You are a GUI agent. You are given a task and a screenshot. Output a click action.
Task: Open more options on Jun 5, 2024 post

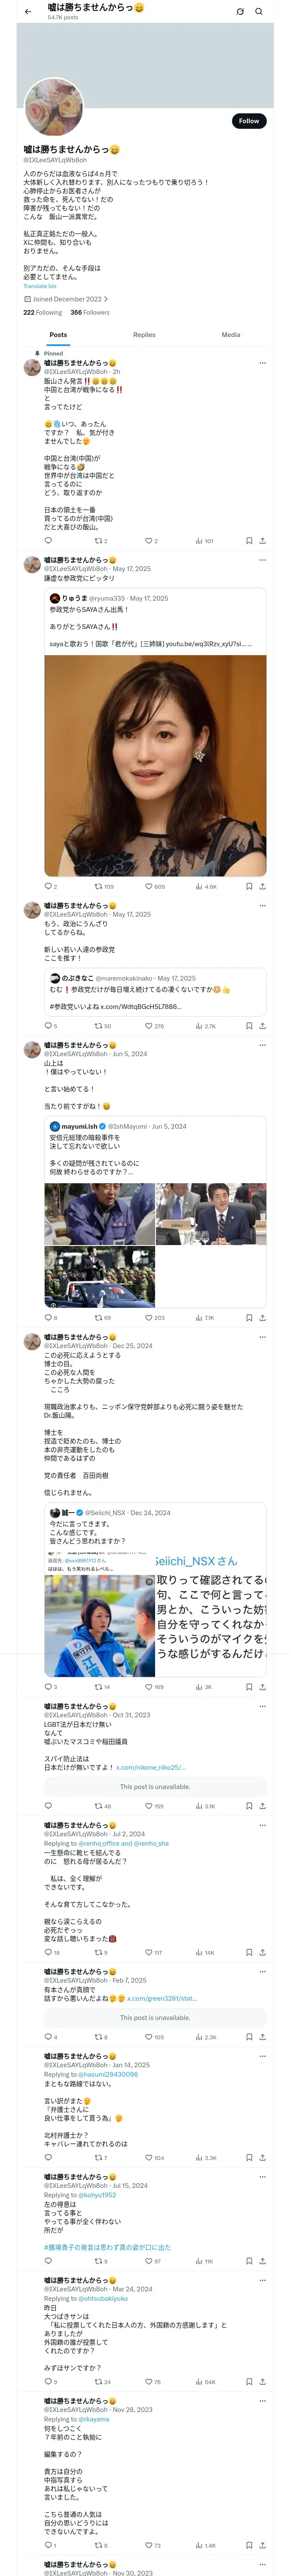point(263,1045)
